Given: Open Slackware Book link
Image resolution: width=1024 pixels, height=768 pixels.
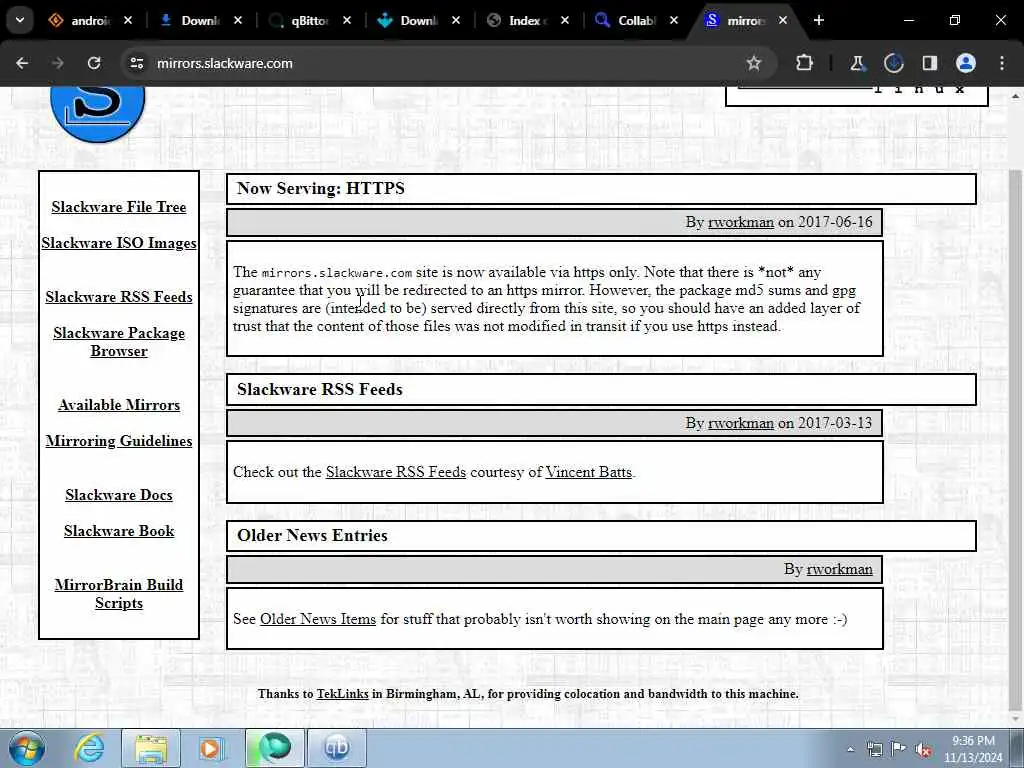Looking at the screenshot, I should [119, 531].
